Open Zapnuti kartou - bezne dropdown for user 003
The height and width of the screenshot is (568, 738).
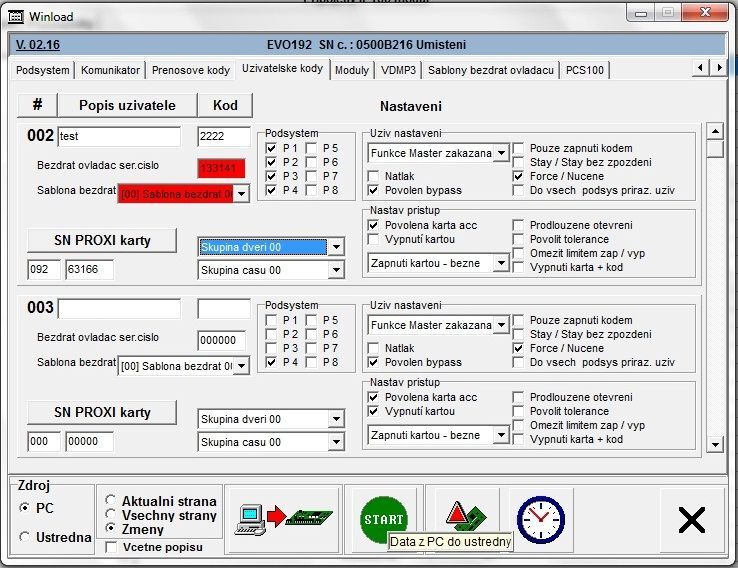coord(502,436)
